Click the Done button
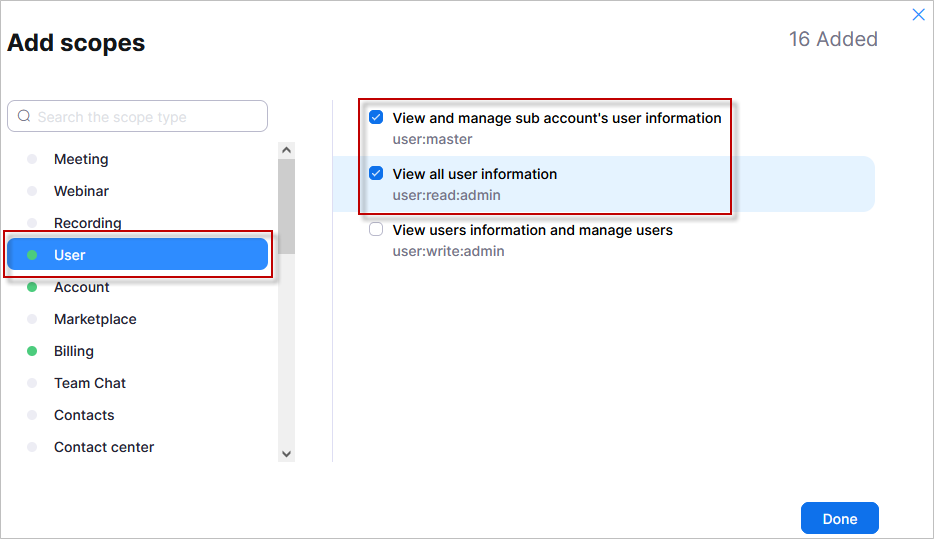This screenshot has height=539, width=934. [839, 518]
